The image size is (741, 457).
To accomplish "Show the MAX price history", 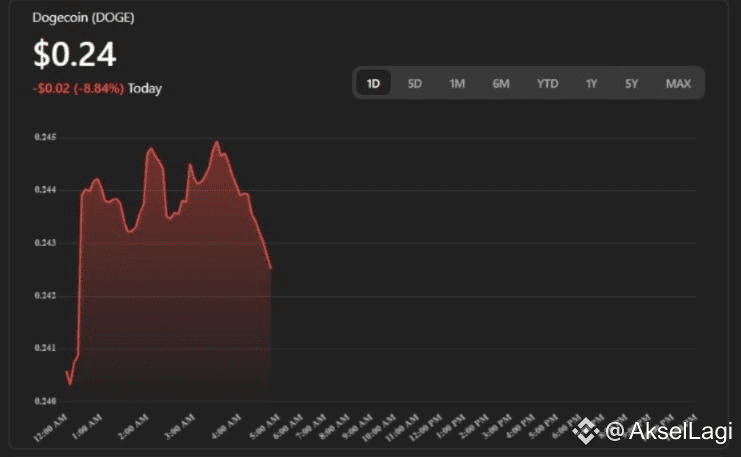I will 678,84.
